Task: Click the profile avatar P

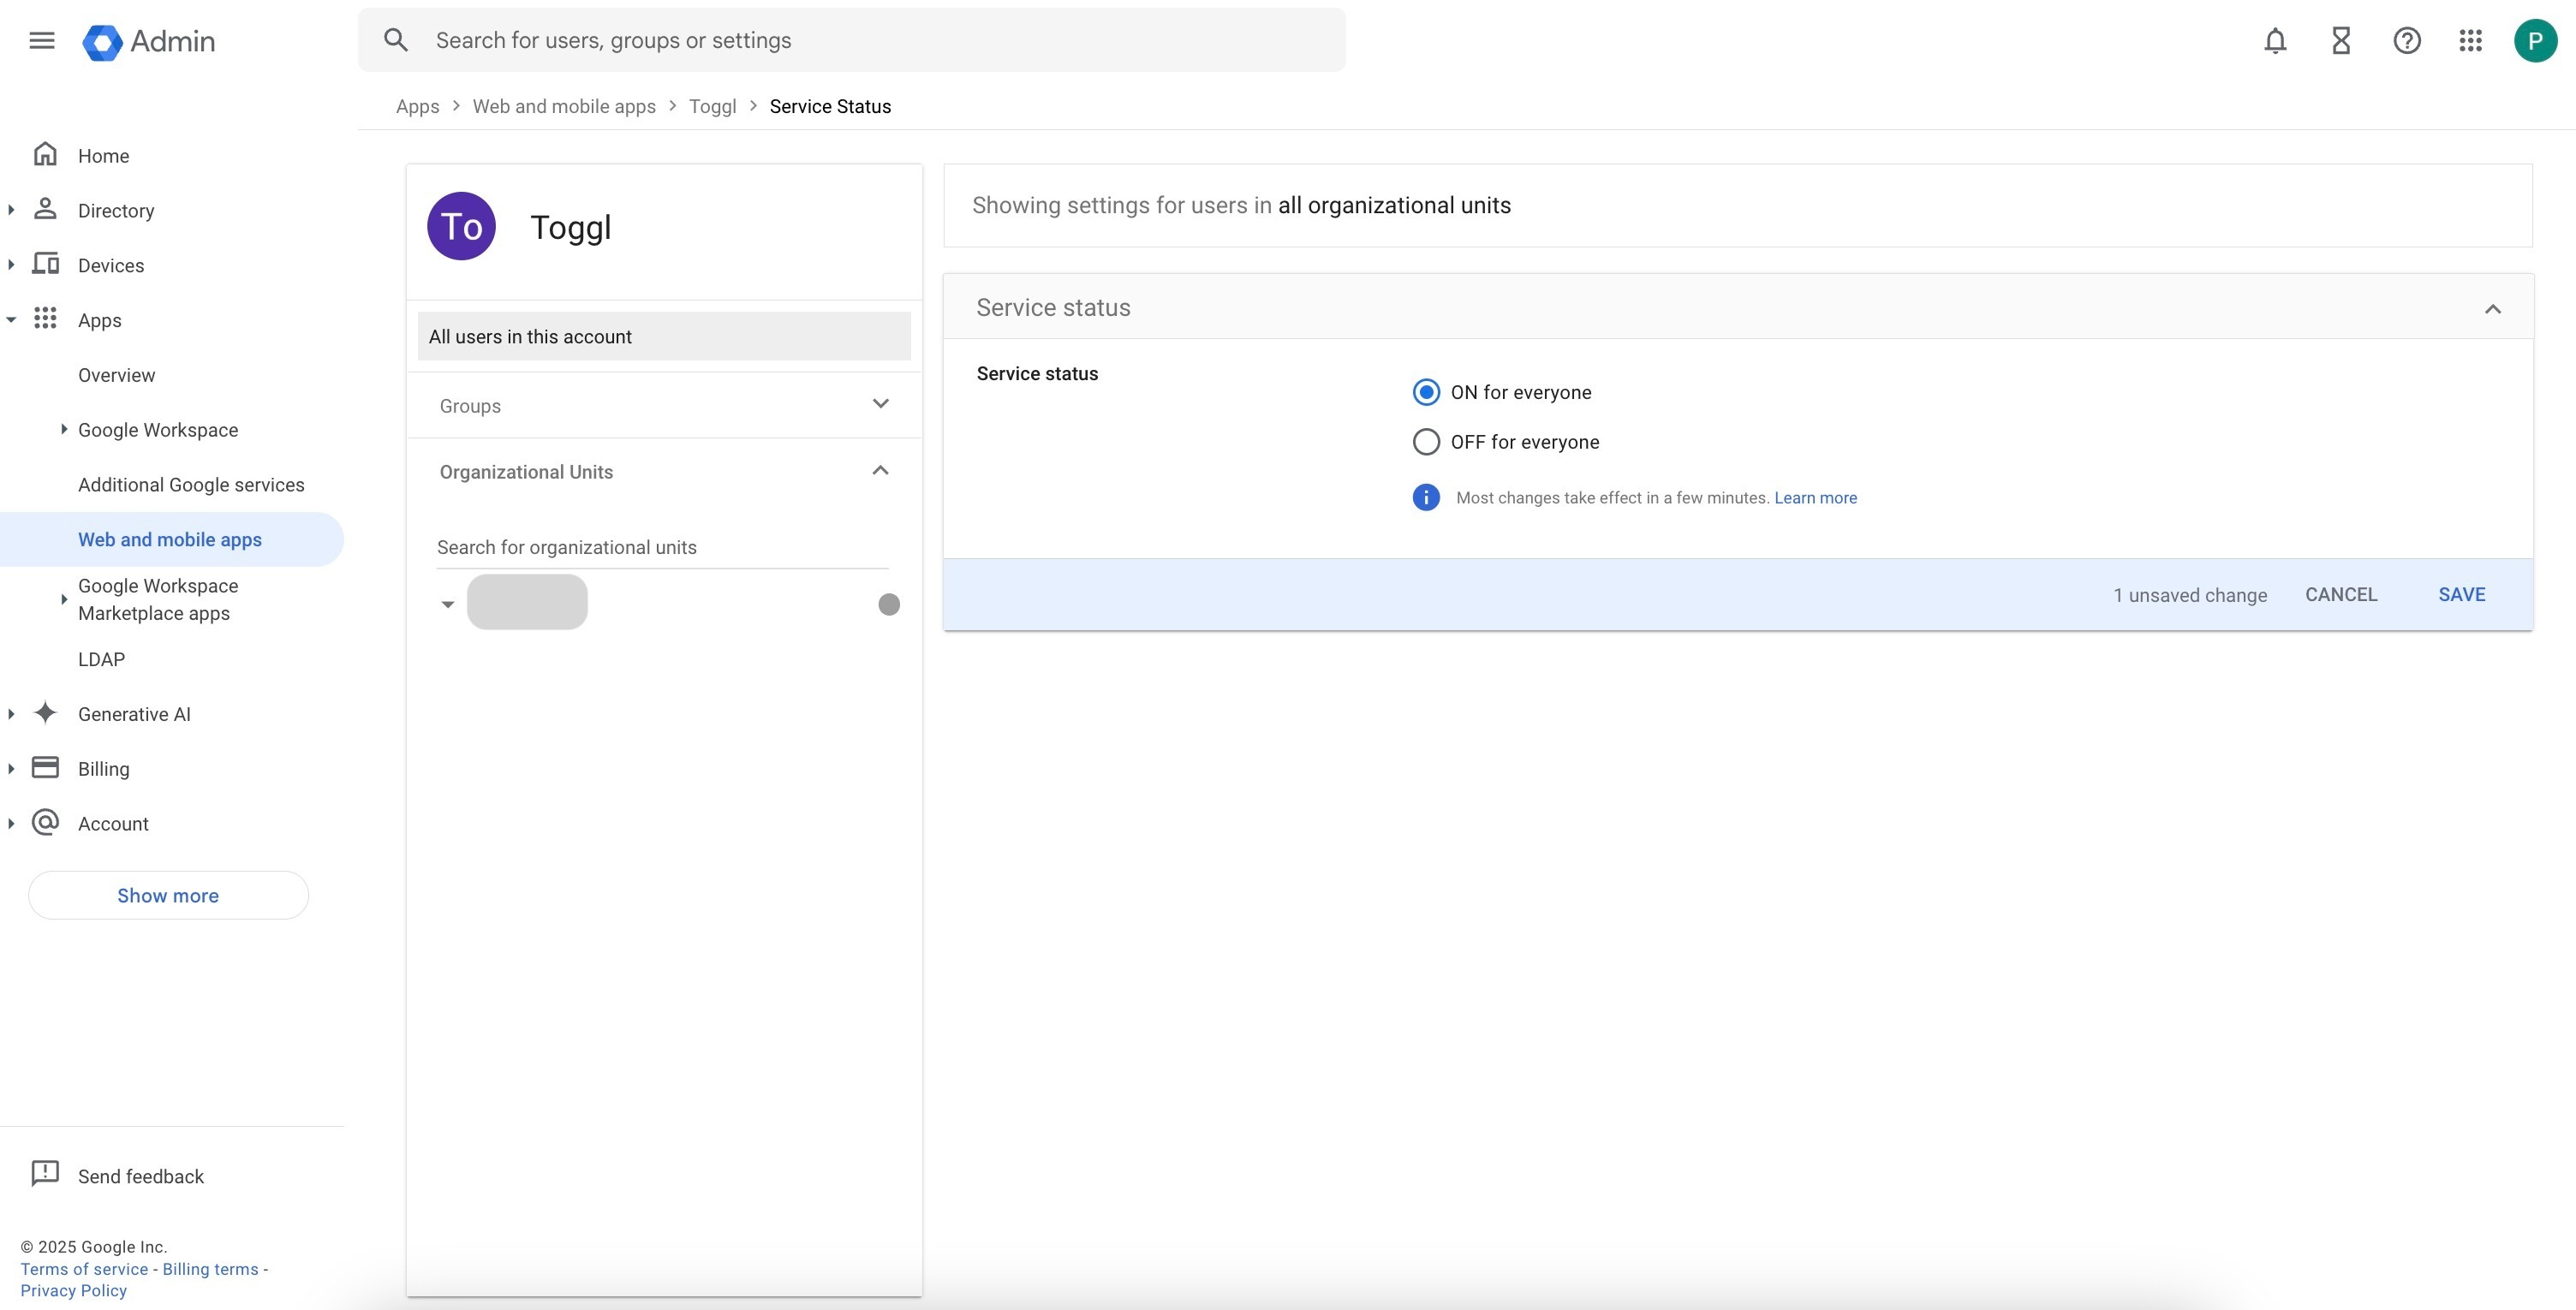Action: click(x=2534, y=41)
